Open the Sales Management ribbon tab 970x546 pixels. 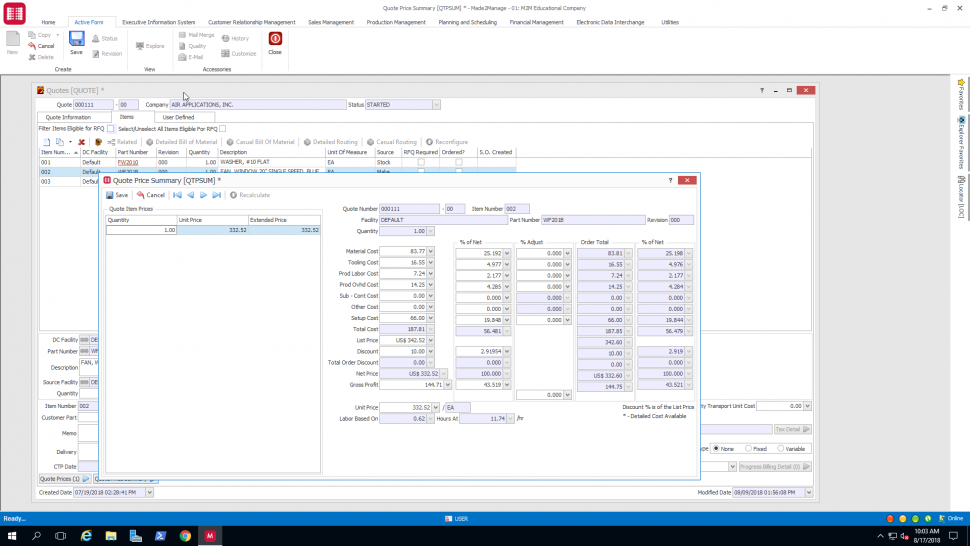click(330, 21)
